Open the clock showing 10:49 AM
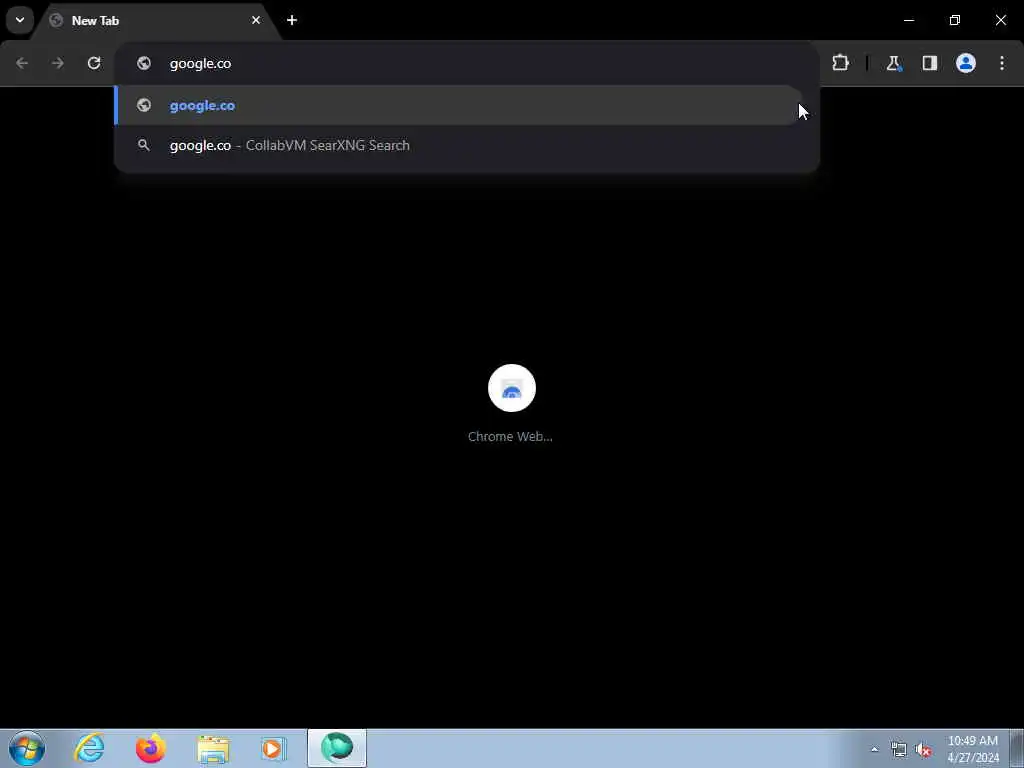This screenshot has height=768, width=1024. click(973, 749)
